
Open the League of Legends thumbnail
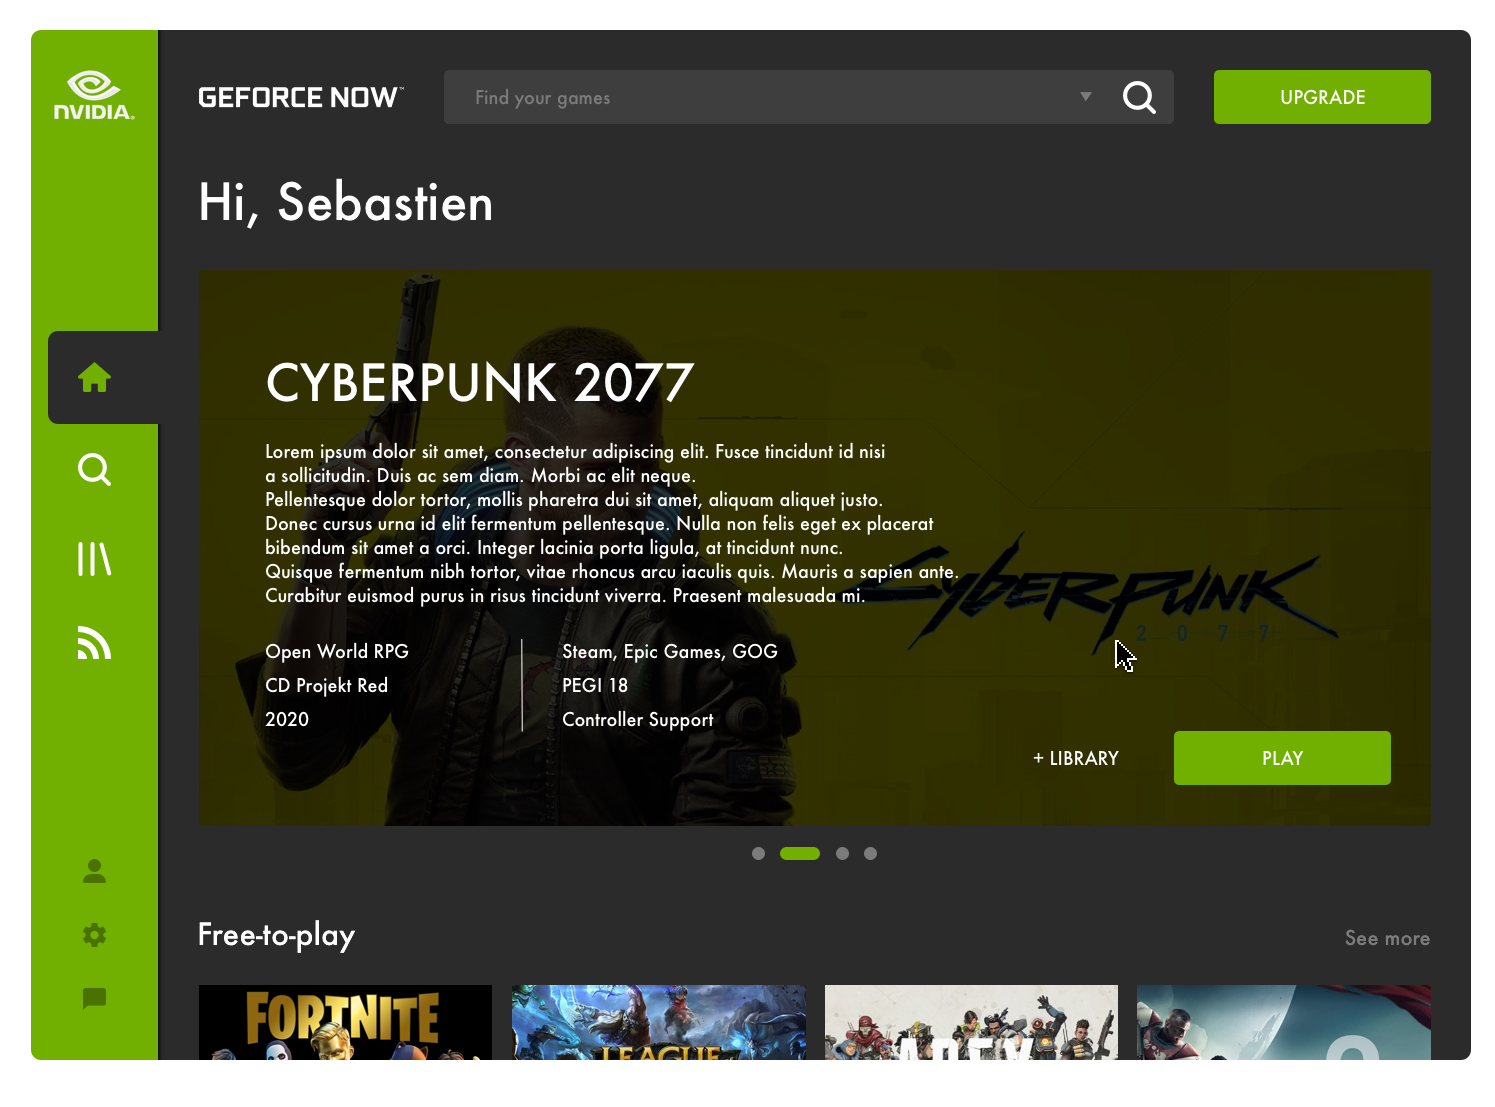[x=658, y=1022]
